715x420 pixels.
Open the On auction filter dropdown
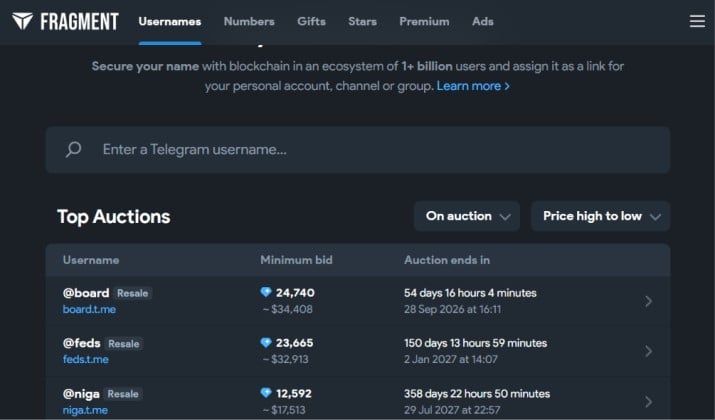467,216
